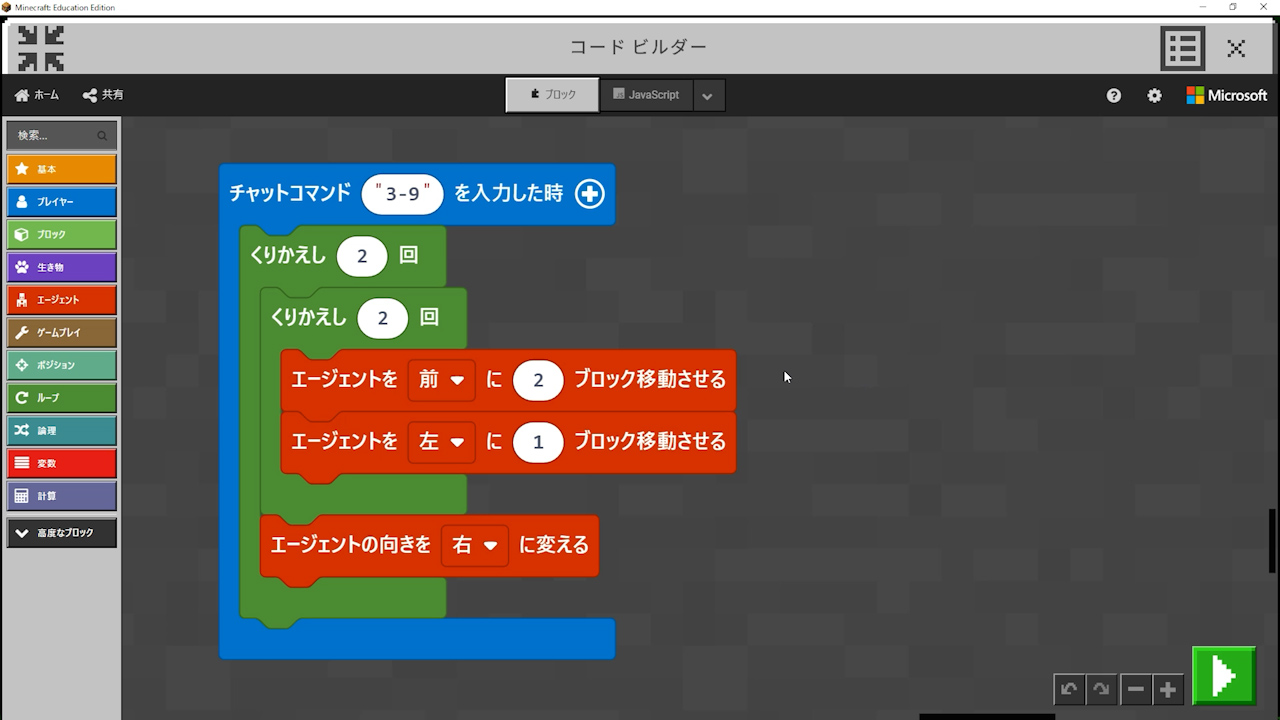Click the redo arrow icon

(x=1101, y=689)
